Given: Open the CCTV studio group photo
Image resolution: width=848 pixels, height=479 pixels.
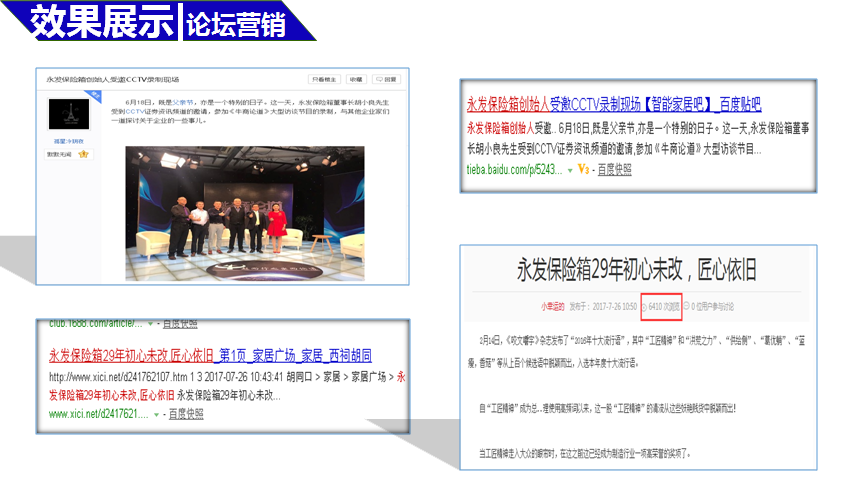Looking at the screenshot, I should [245, 214].
